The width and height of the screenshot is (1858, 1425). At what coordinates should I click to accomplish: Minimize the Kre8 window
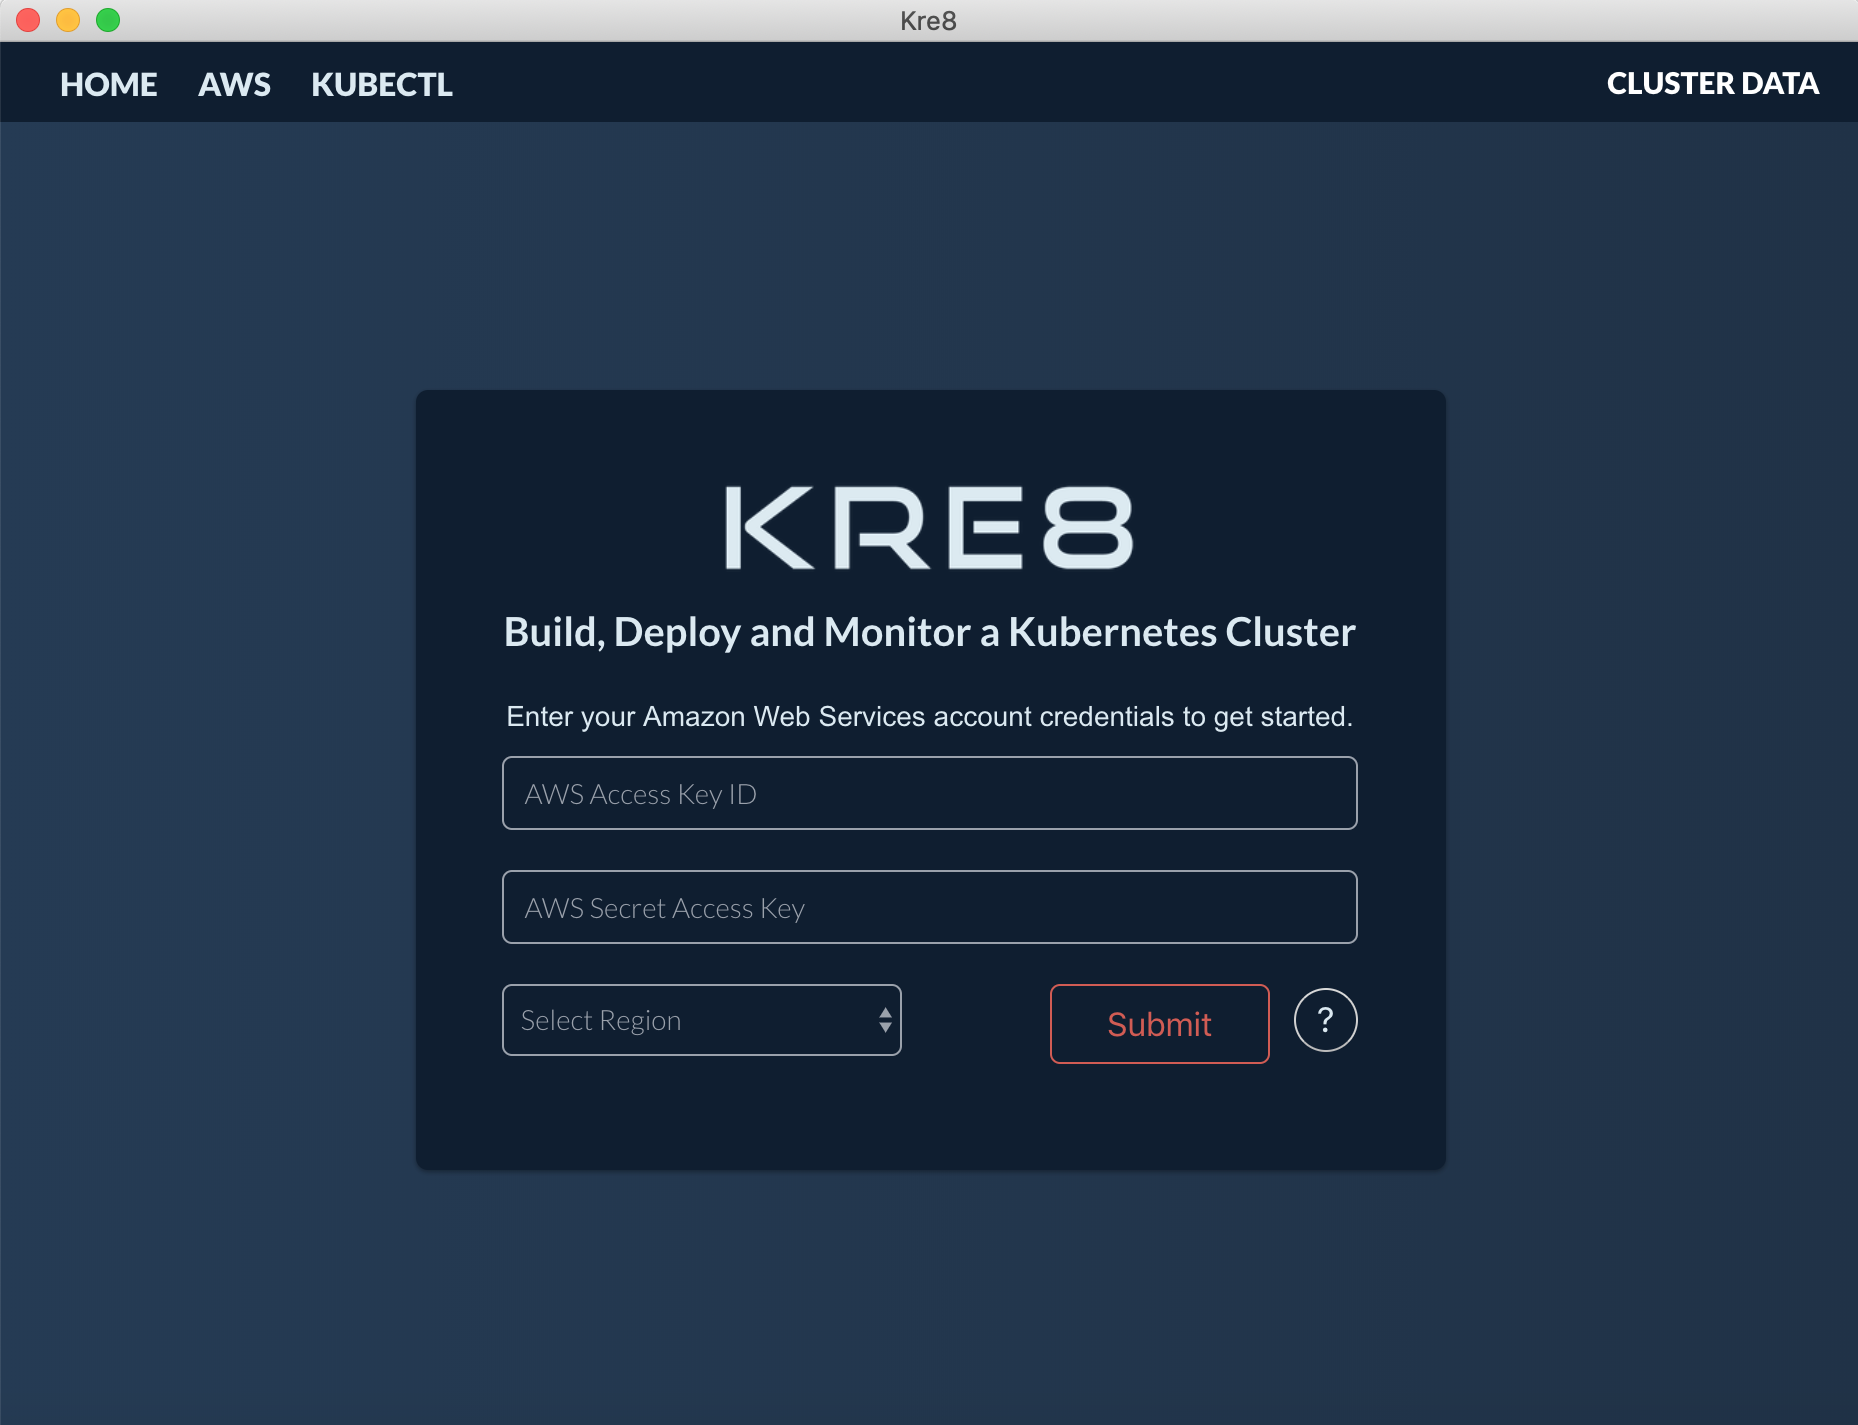[67, 19]
